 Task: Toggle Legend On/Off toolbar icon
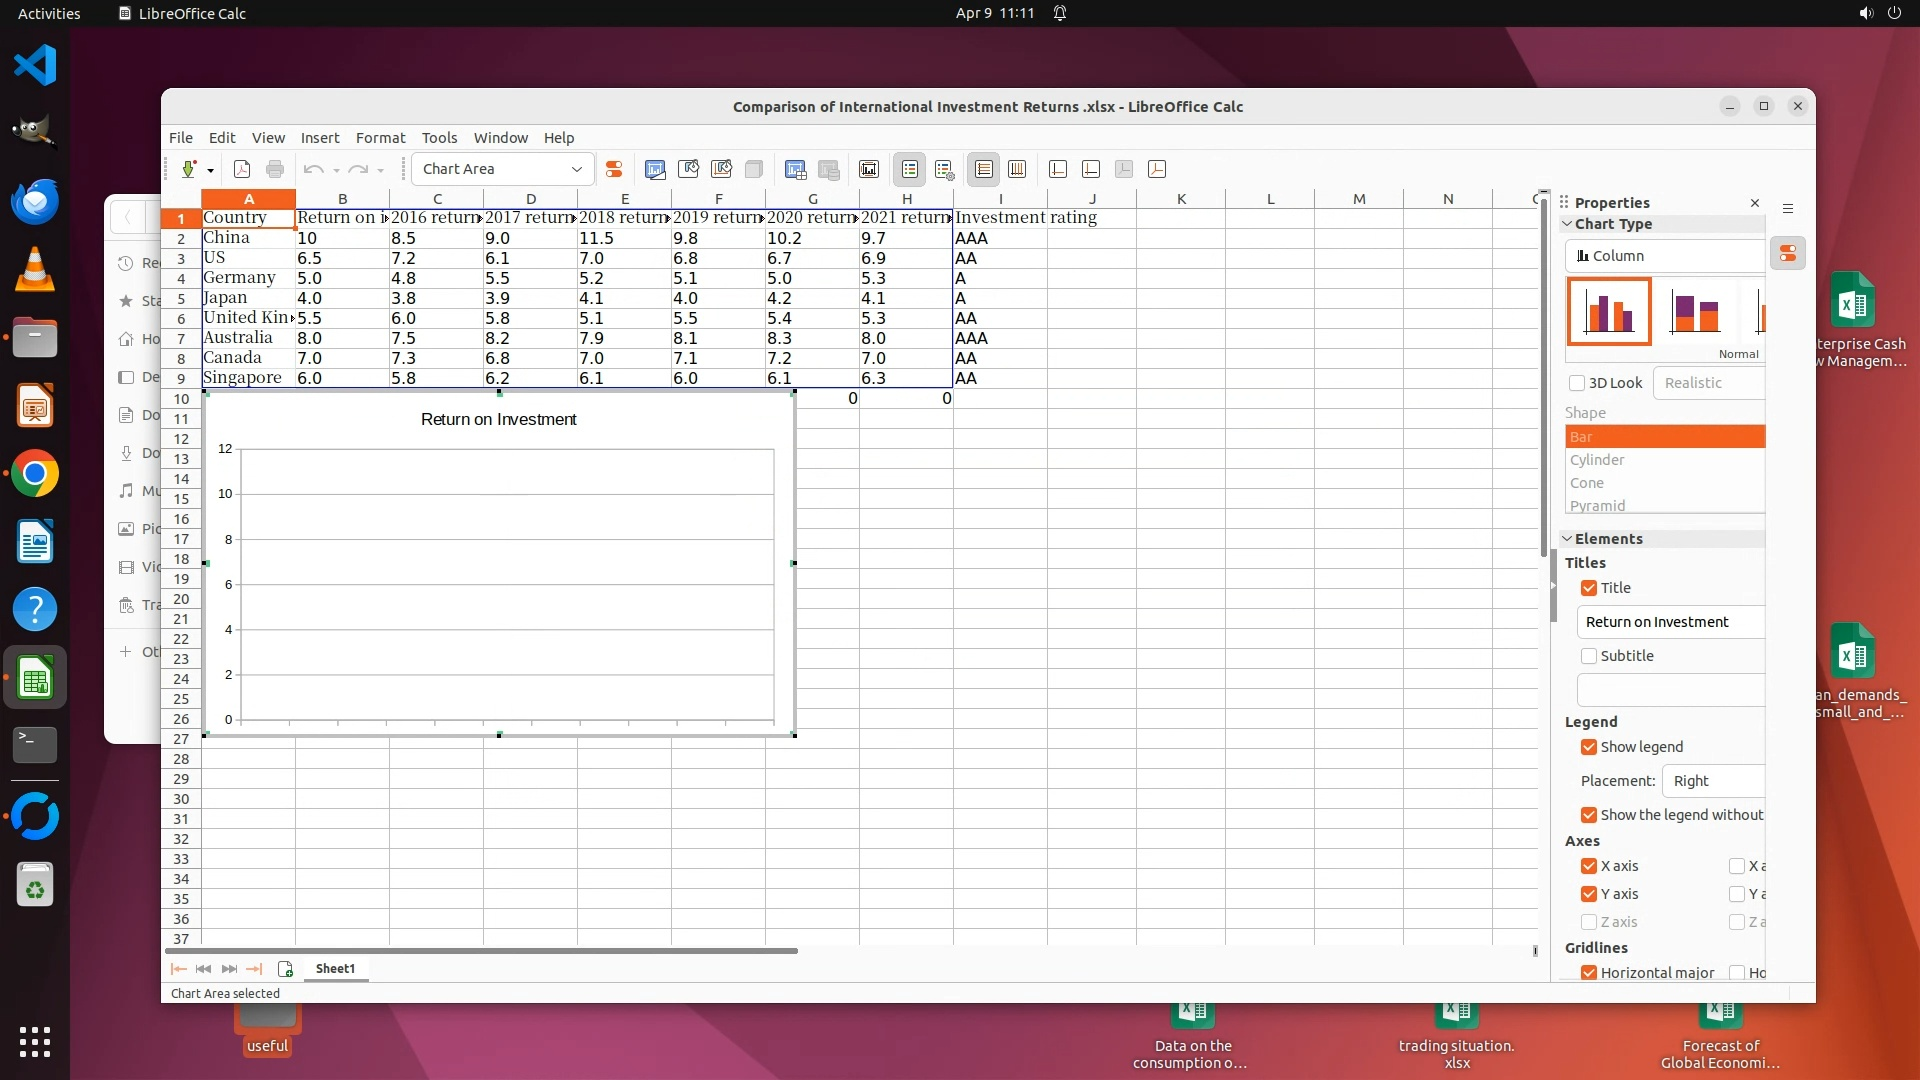[x=909, y=169]
